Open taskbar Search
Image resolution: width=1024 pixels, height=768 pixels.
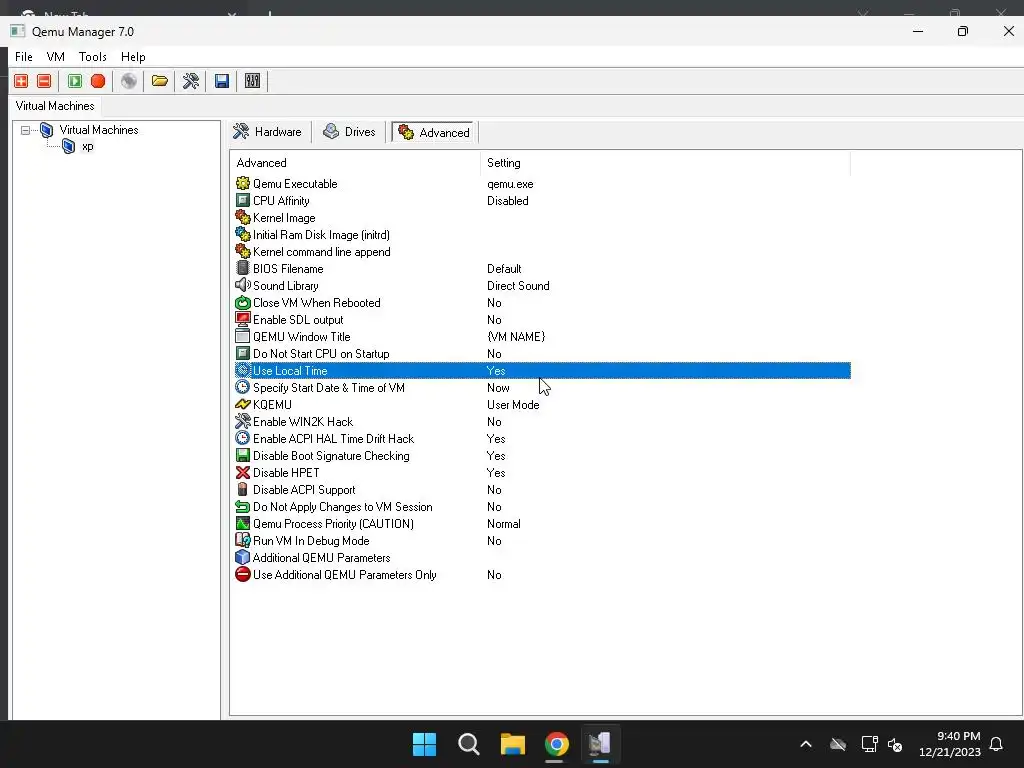[468, 744]
